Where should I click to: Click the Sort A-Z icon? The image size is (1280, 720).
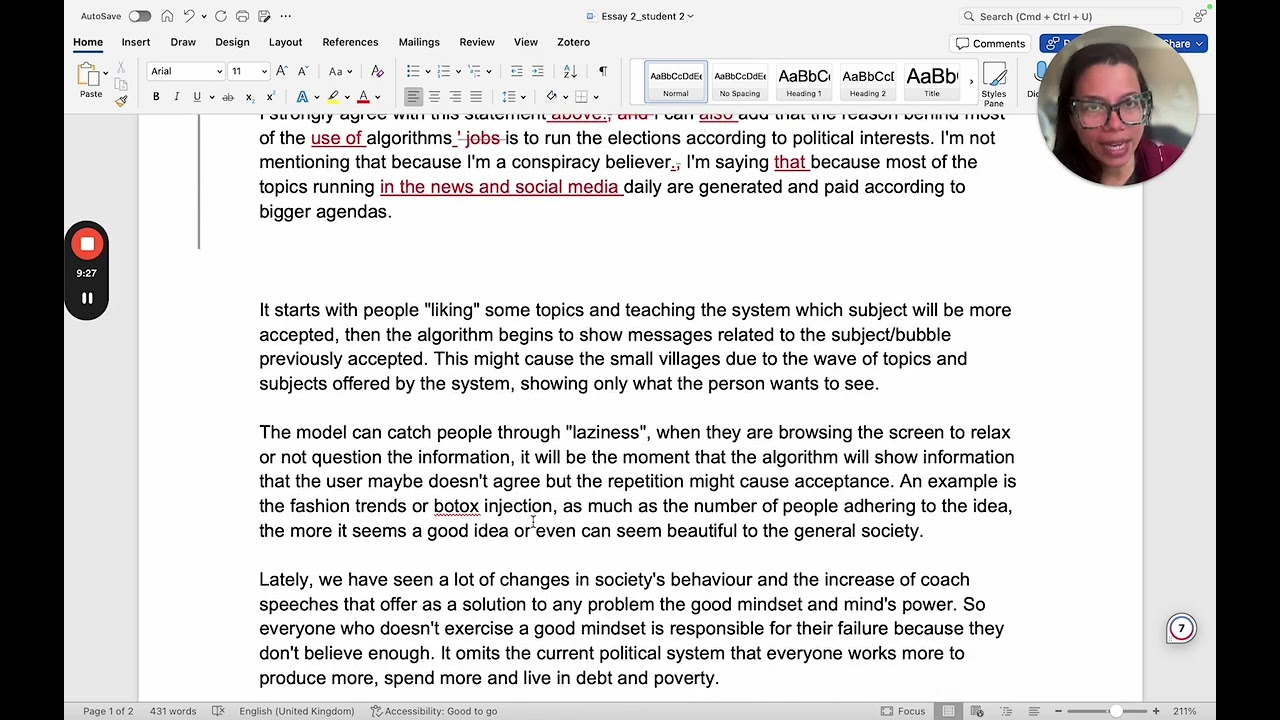(x=570, y=71)
